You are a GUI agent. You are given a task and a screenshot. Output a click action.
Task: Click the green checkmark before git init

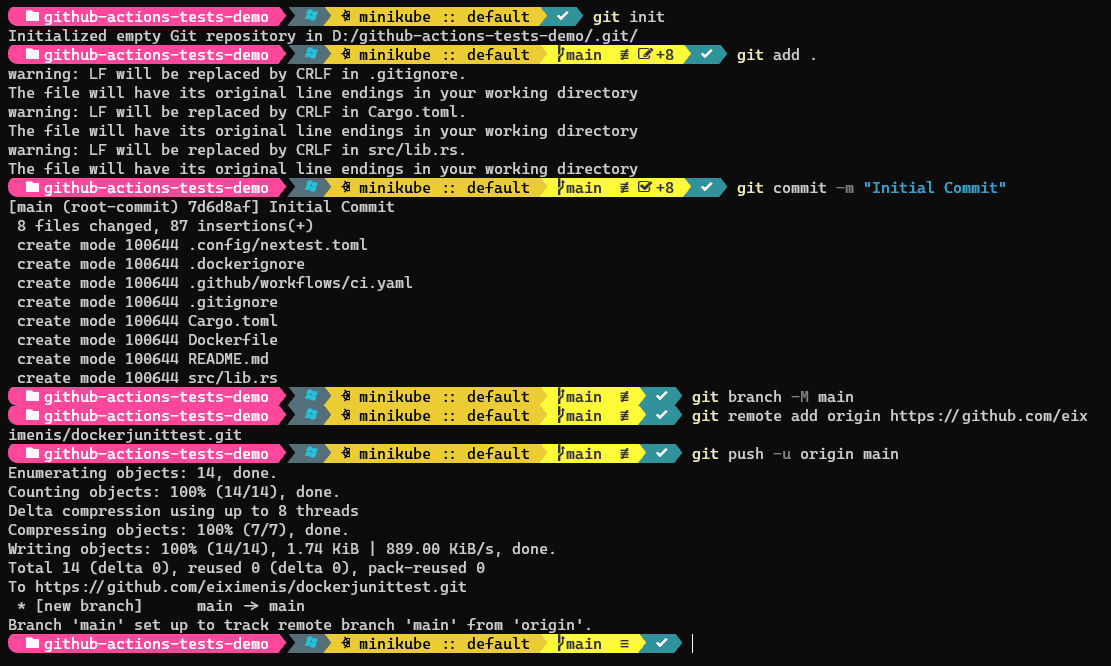563,17
